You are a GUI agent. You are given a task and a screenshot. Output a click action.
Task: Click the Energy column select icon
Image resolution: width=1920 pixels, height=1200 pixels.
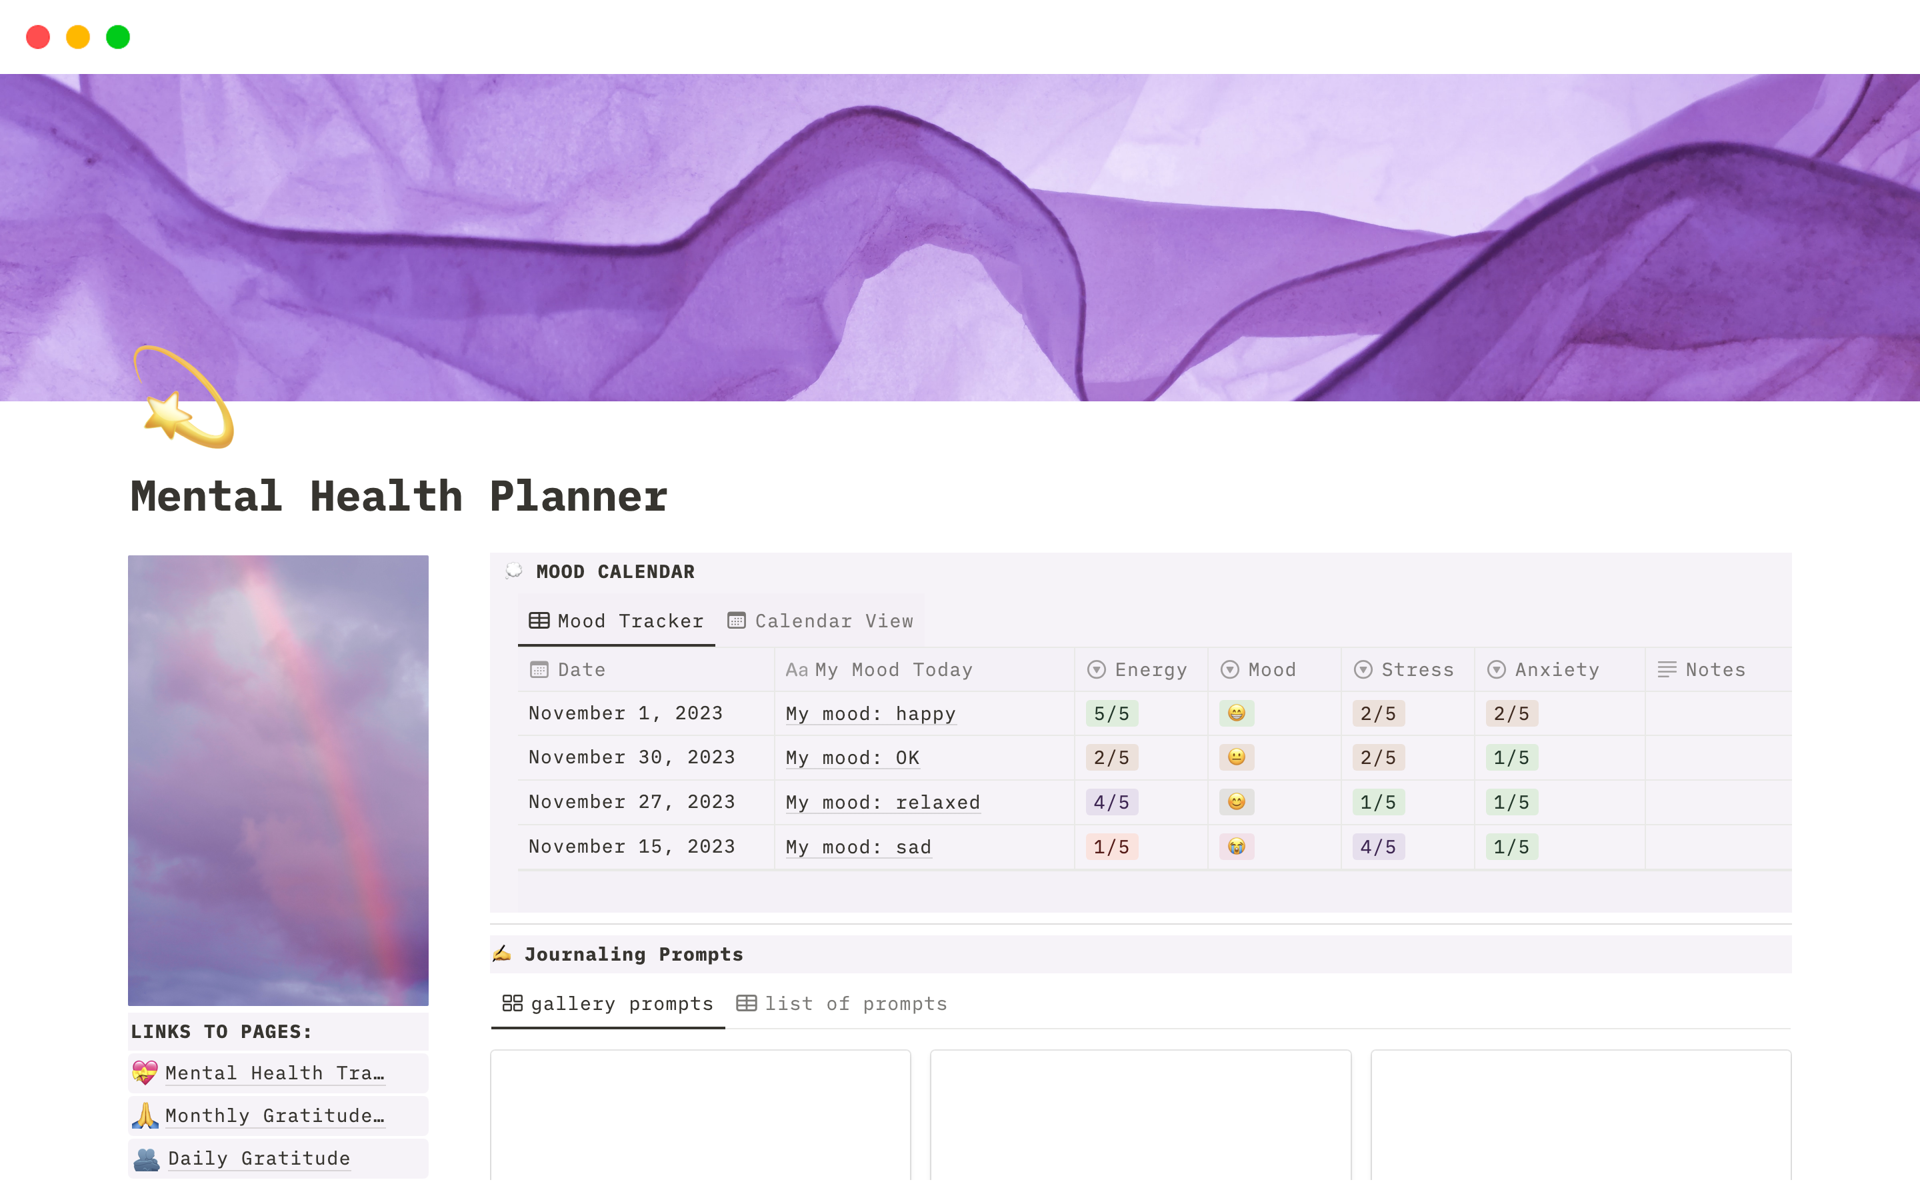(1096, 670)
